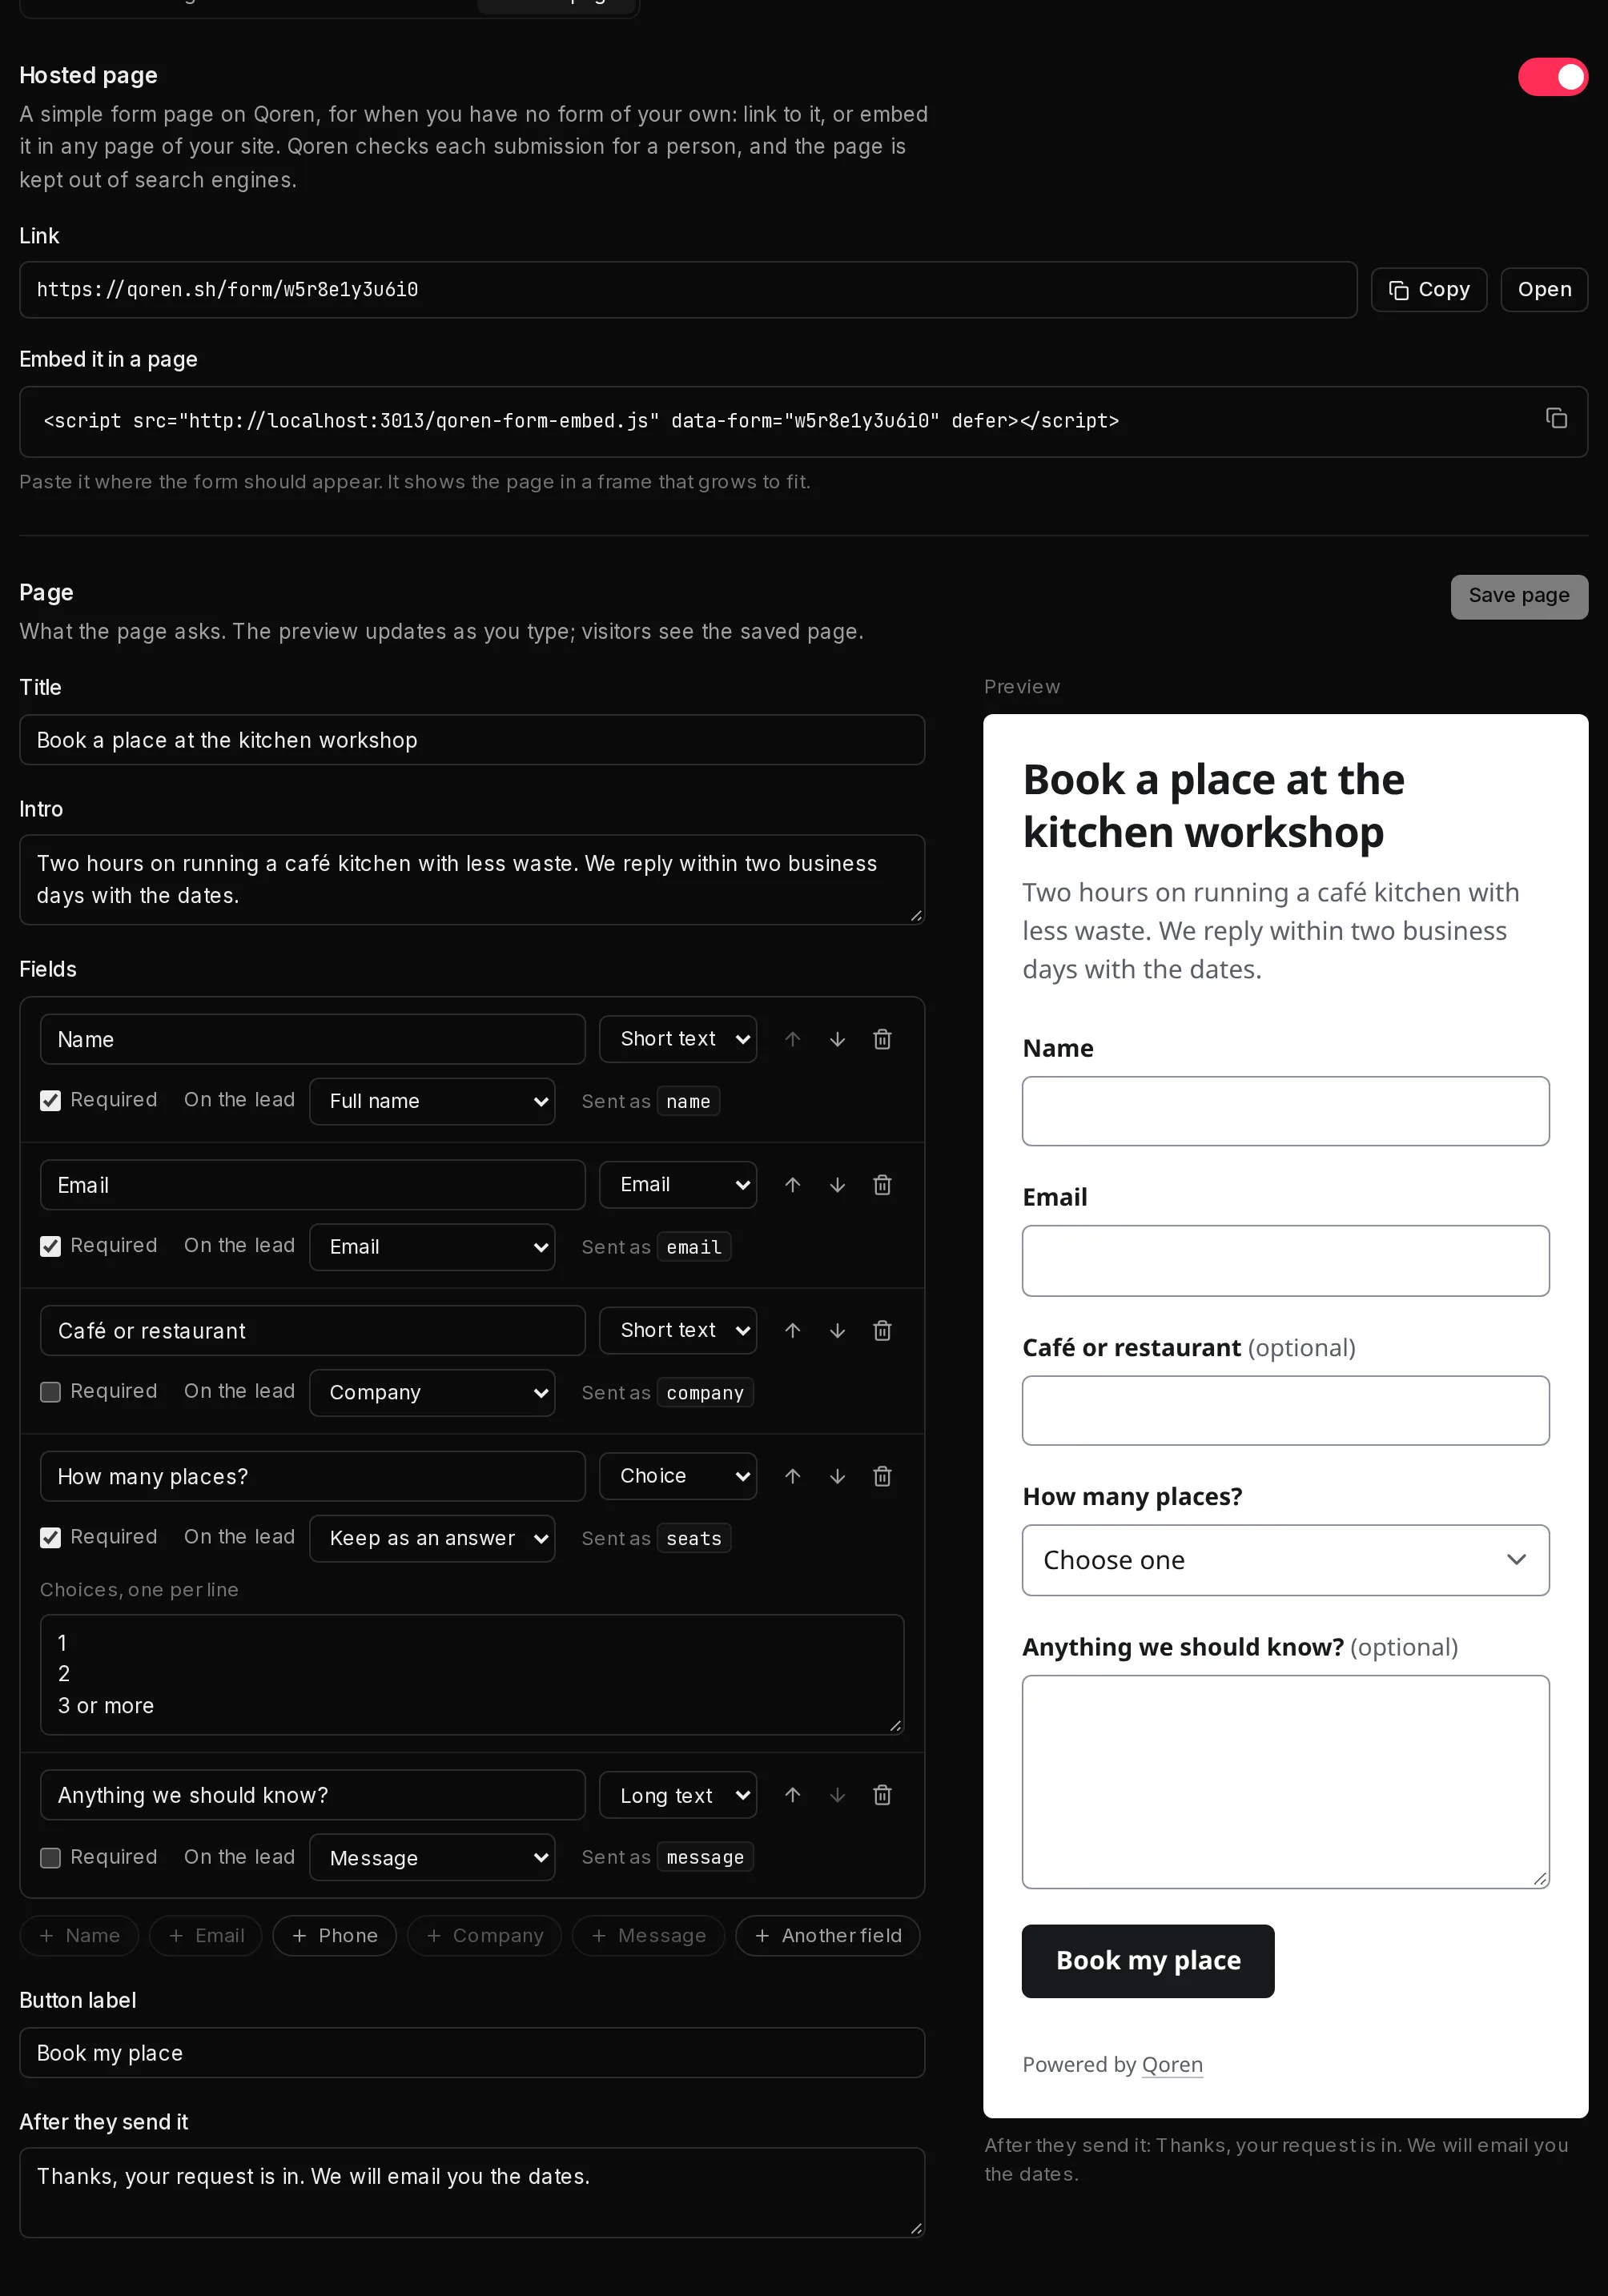The height and width of the screenshot is (2296, 1608).
Task: Add a Phone field
Action: click(x=334, y=1935)
